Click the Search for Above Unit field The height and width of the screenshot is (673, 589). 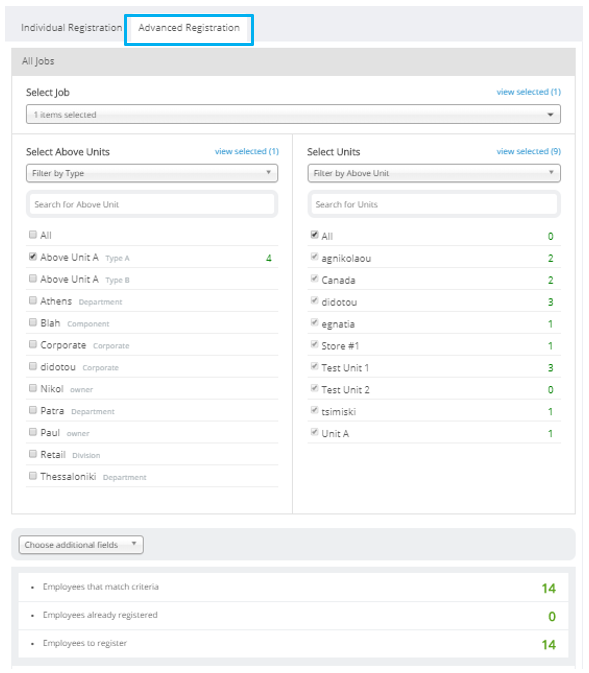click(152, 204)
